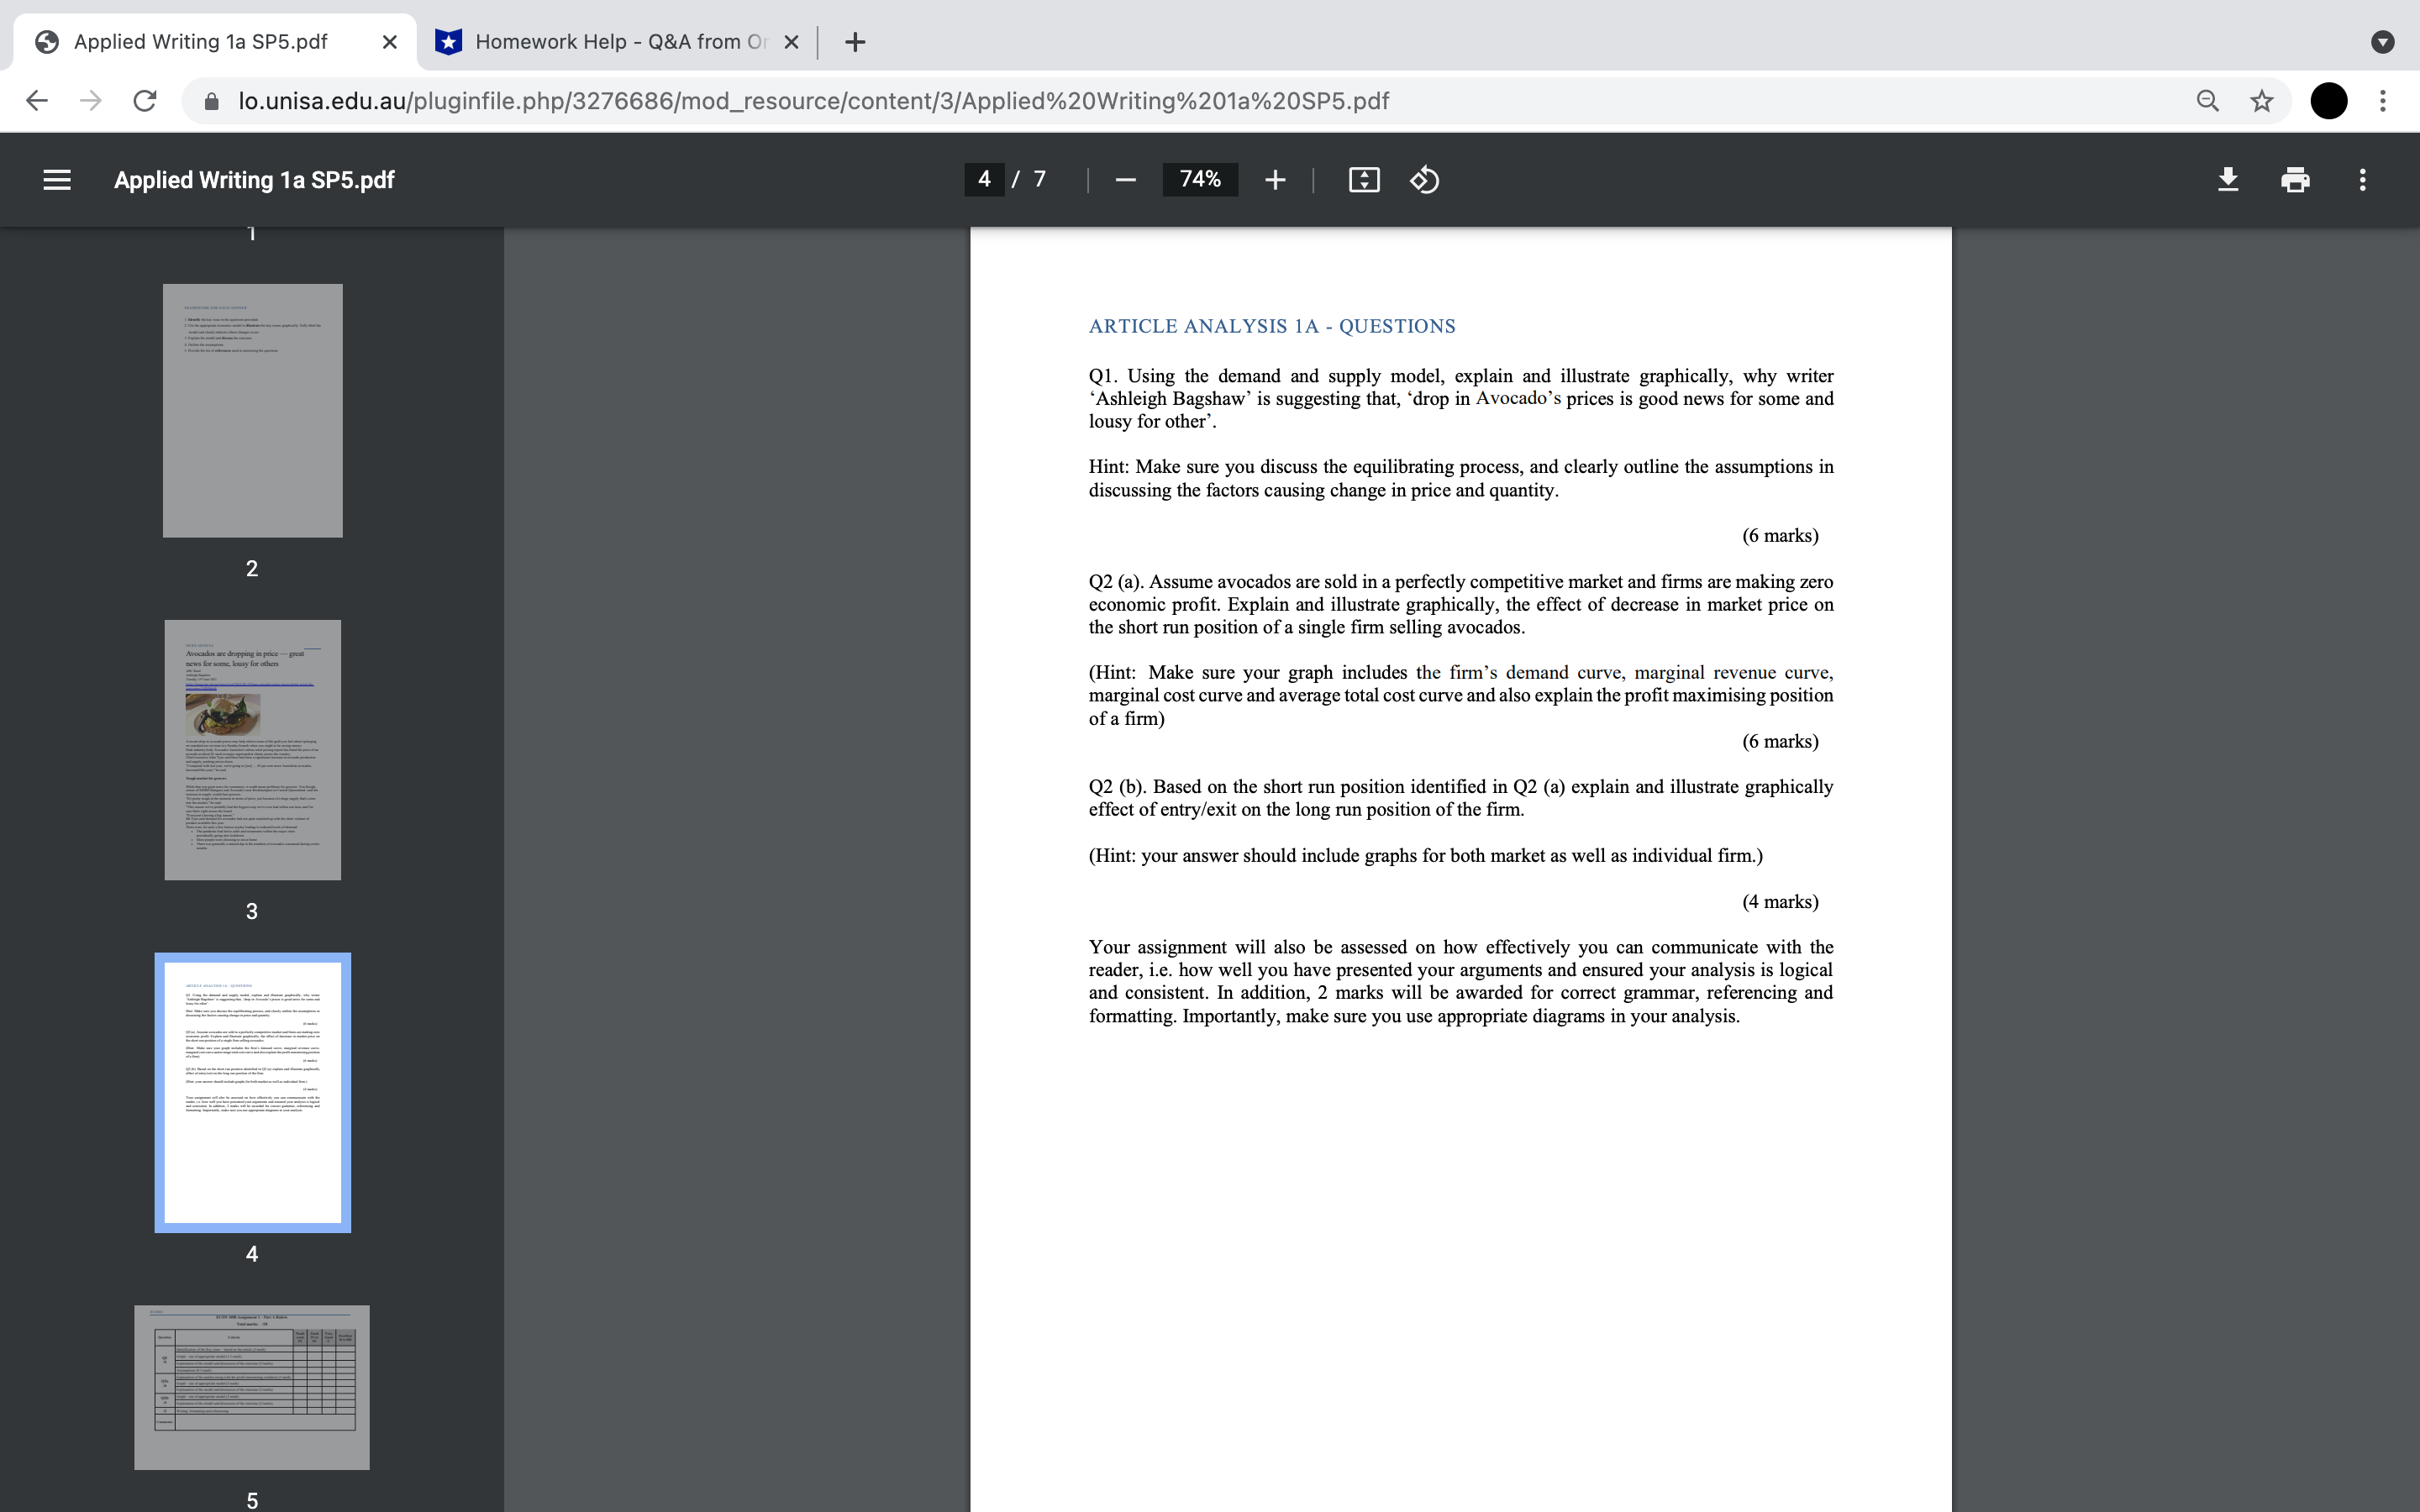Navigate back using the back arrow

tap(37, 100)
